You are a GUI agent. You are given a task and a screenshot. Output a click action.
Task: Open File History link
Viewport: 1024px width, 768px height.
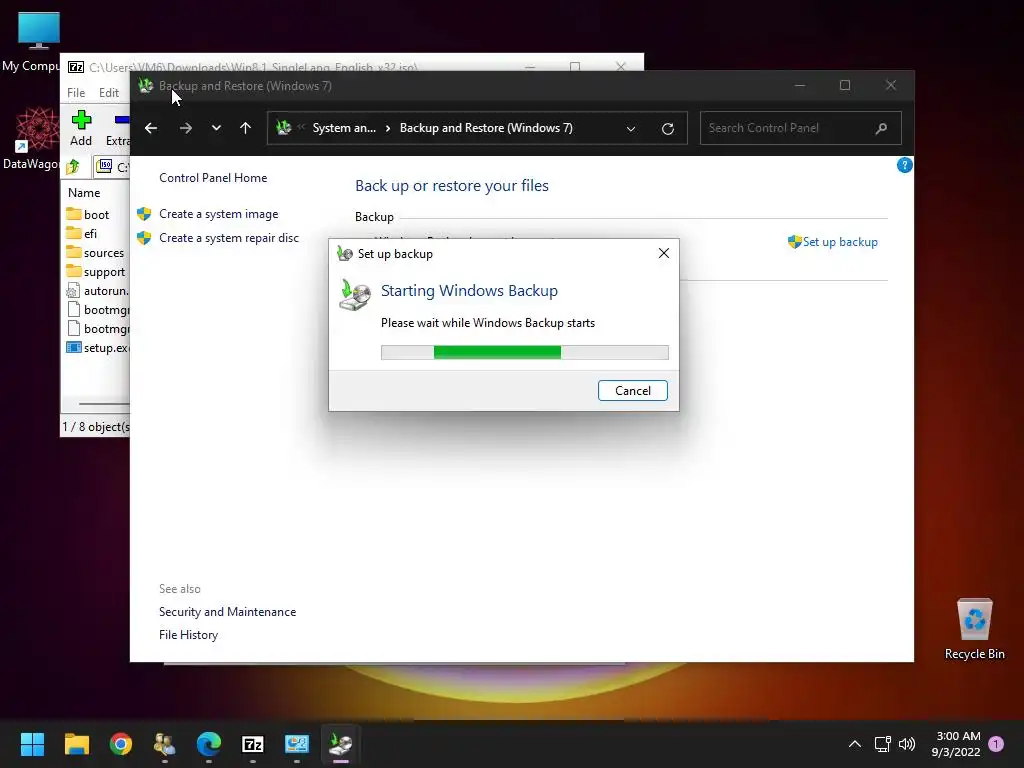tap(188, 635)
